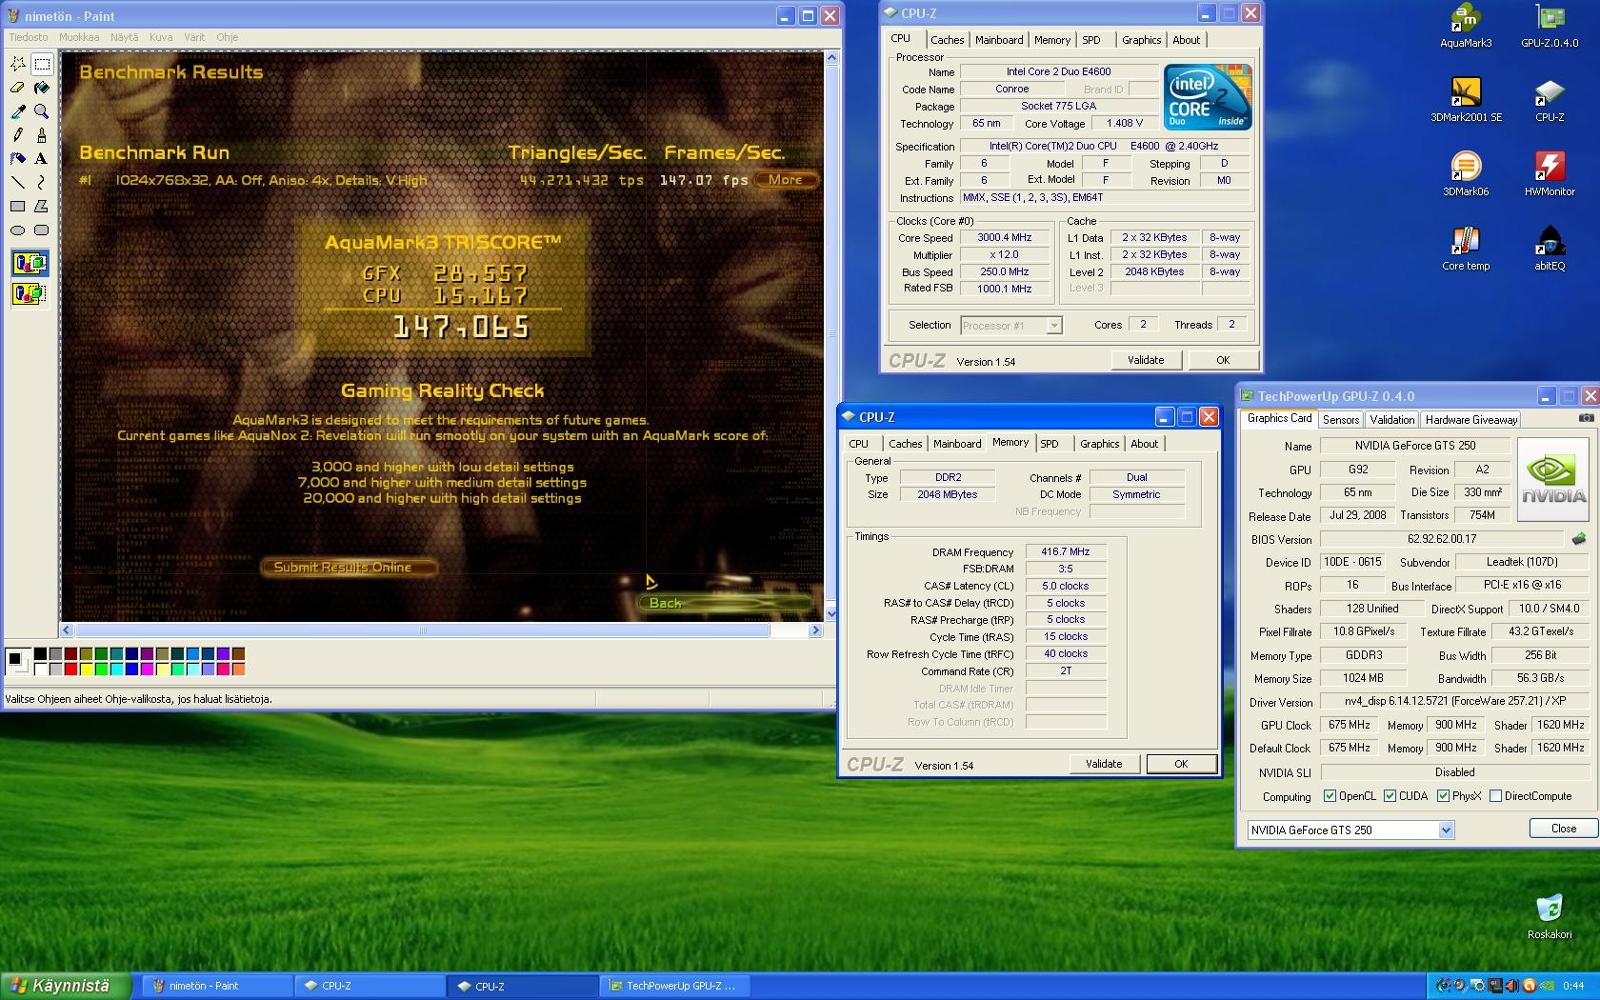The height and width of the screenshot is (1000, 1600).
Task: Click OK in the top CPU-Z window
Action: pos(1222,360)
